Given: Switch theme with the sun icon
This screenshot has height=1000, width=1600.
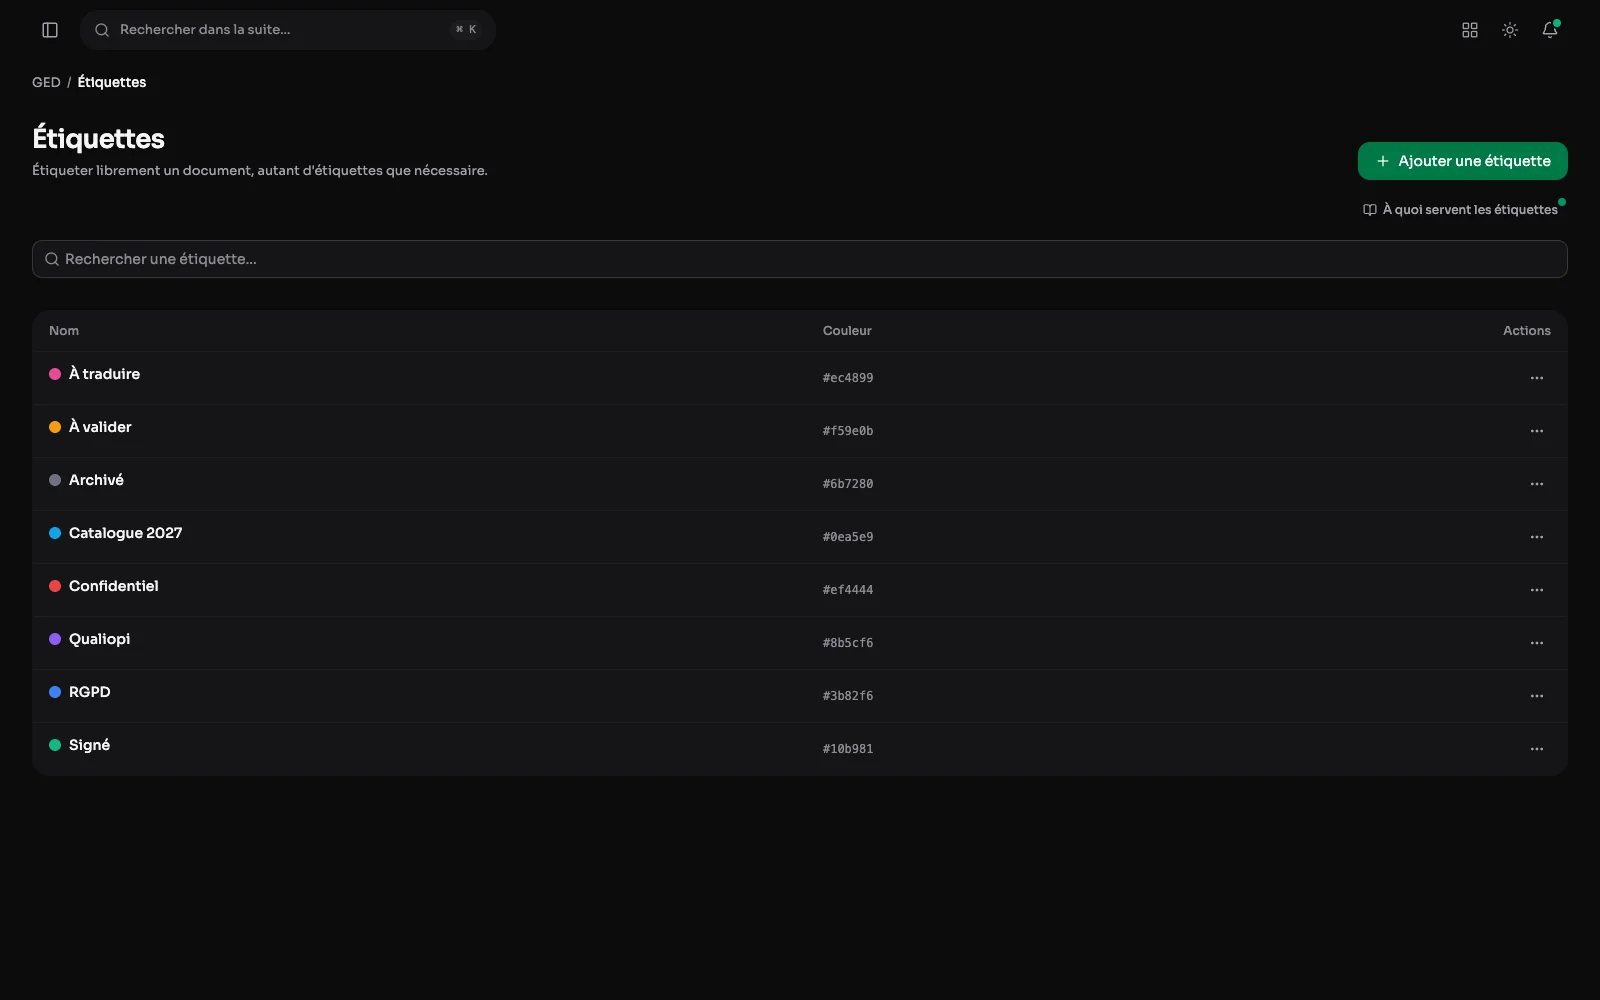Looking at the screenshot, I should (1510, 30).
